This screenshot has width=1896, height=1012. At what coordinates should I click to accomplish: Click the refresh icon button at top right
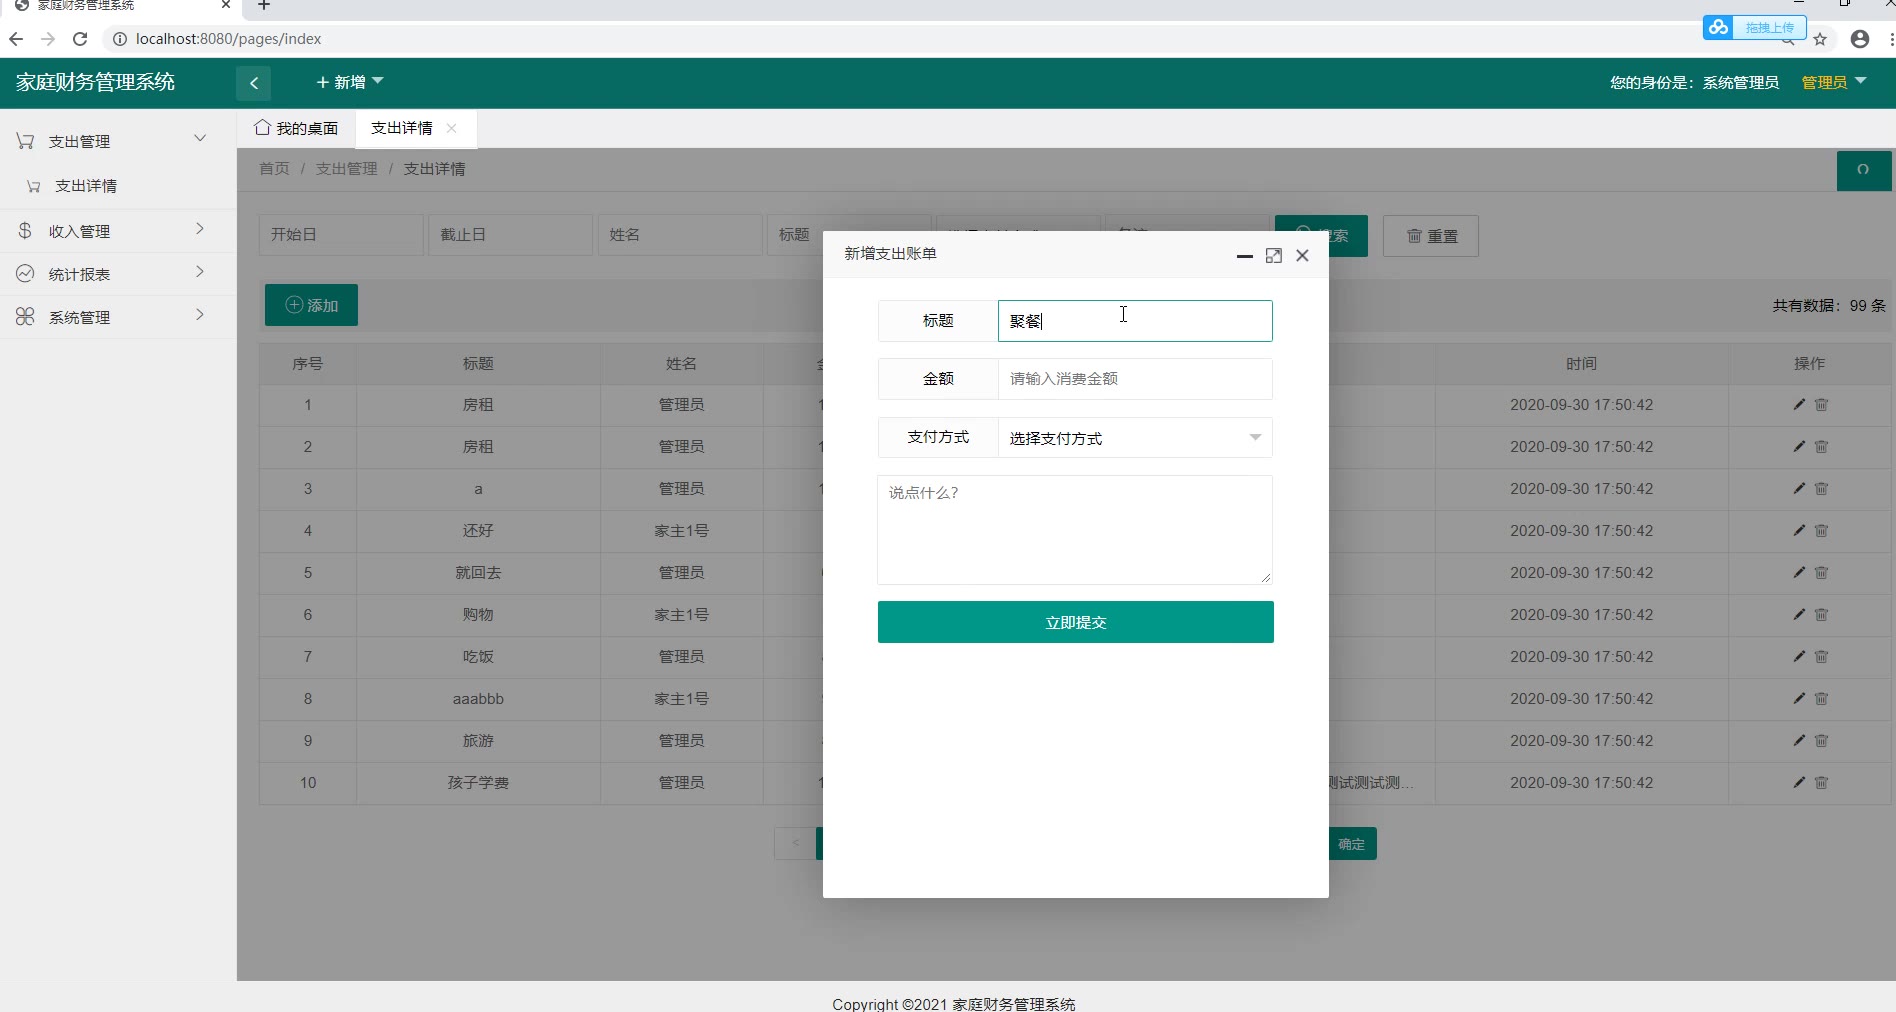(1863, 170)
